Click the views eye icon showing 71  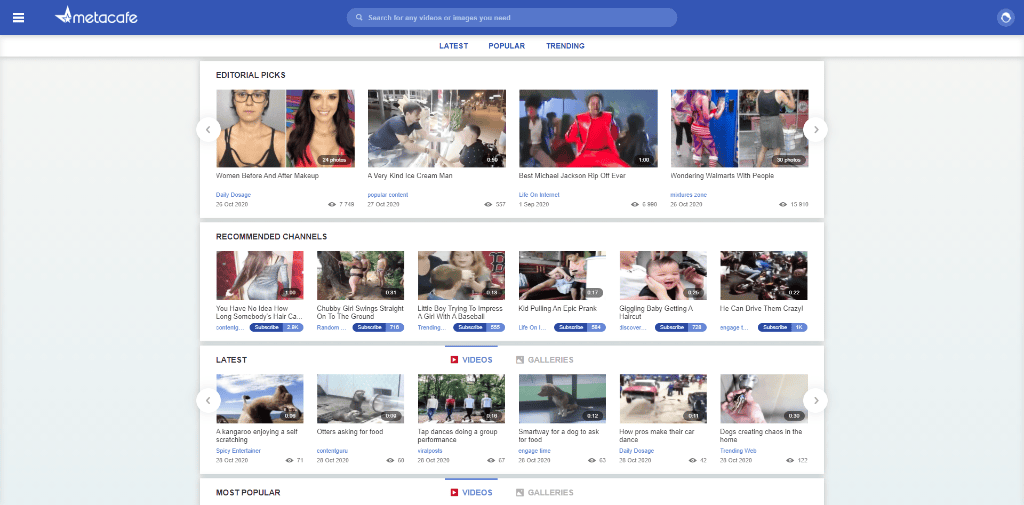click(289, 461)
